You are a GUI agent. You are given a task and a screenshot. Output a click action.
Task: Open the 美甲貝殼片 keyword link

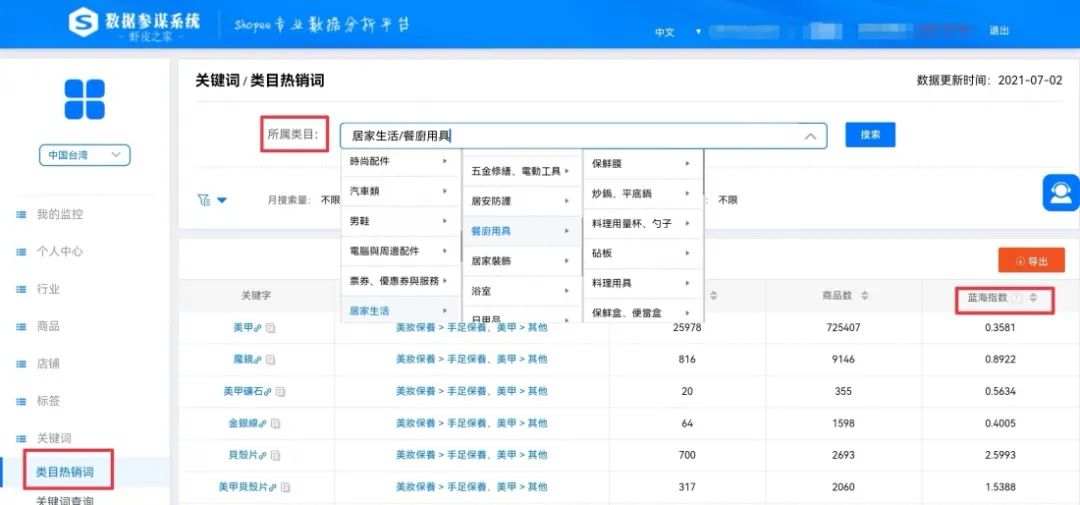(x=243, y=487)
